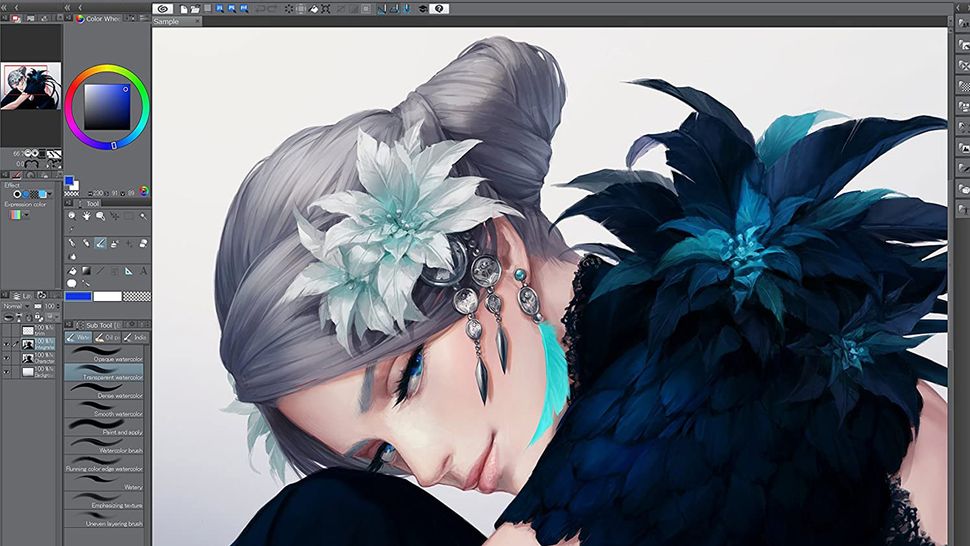Select the Character layer row
This screenshot has height=546, width=970.
click(x=39, y=358)
